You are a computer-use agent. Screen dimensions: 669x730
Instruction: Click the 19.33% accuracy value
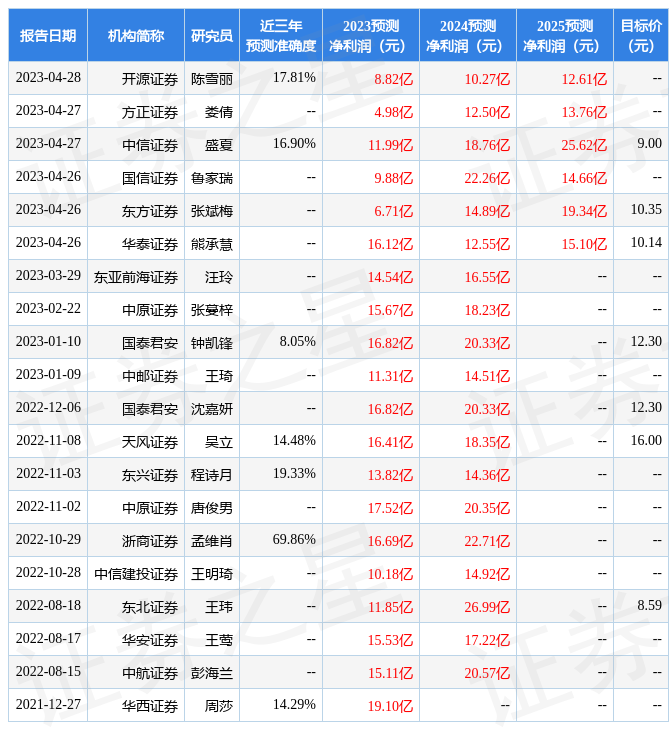coord(294,473)
